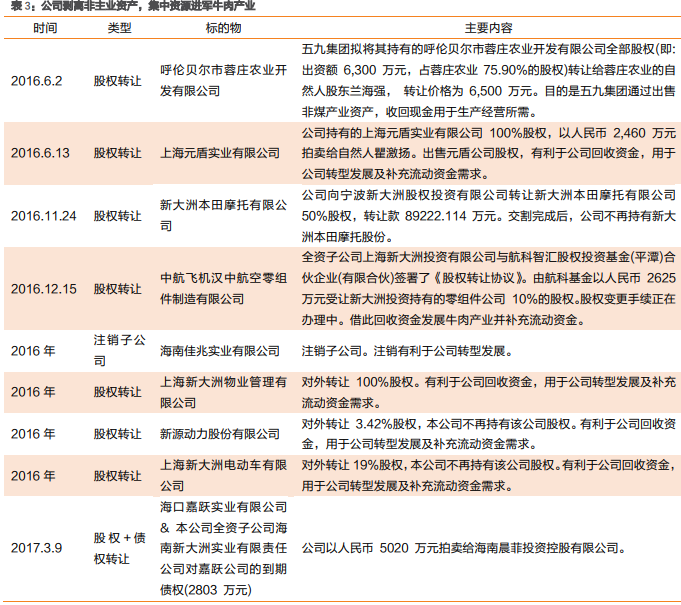Click description 对外转让 100%股权
This screenshot has height=605, width=681.
(x=489, y=392)
